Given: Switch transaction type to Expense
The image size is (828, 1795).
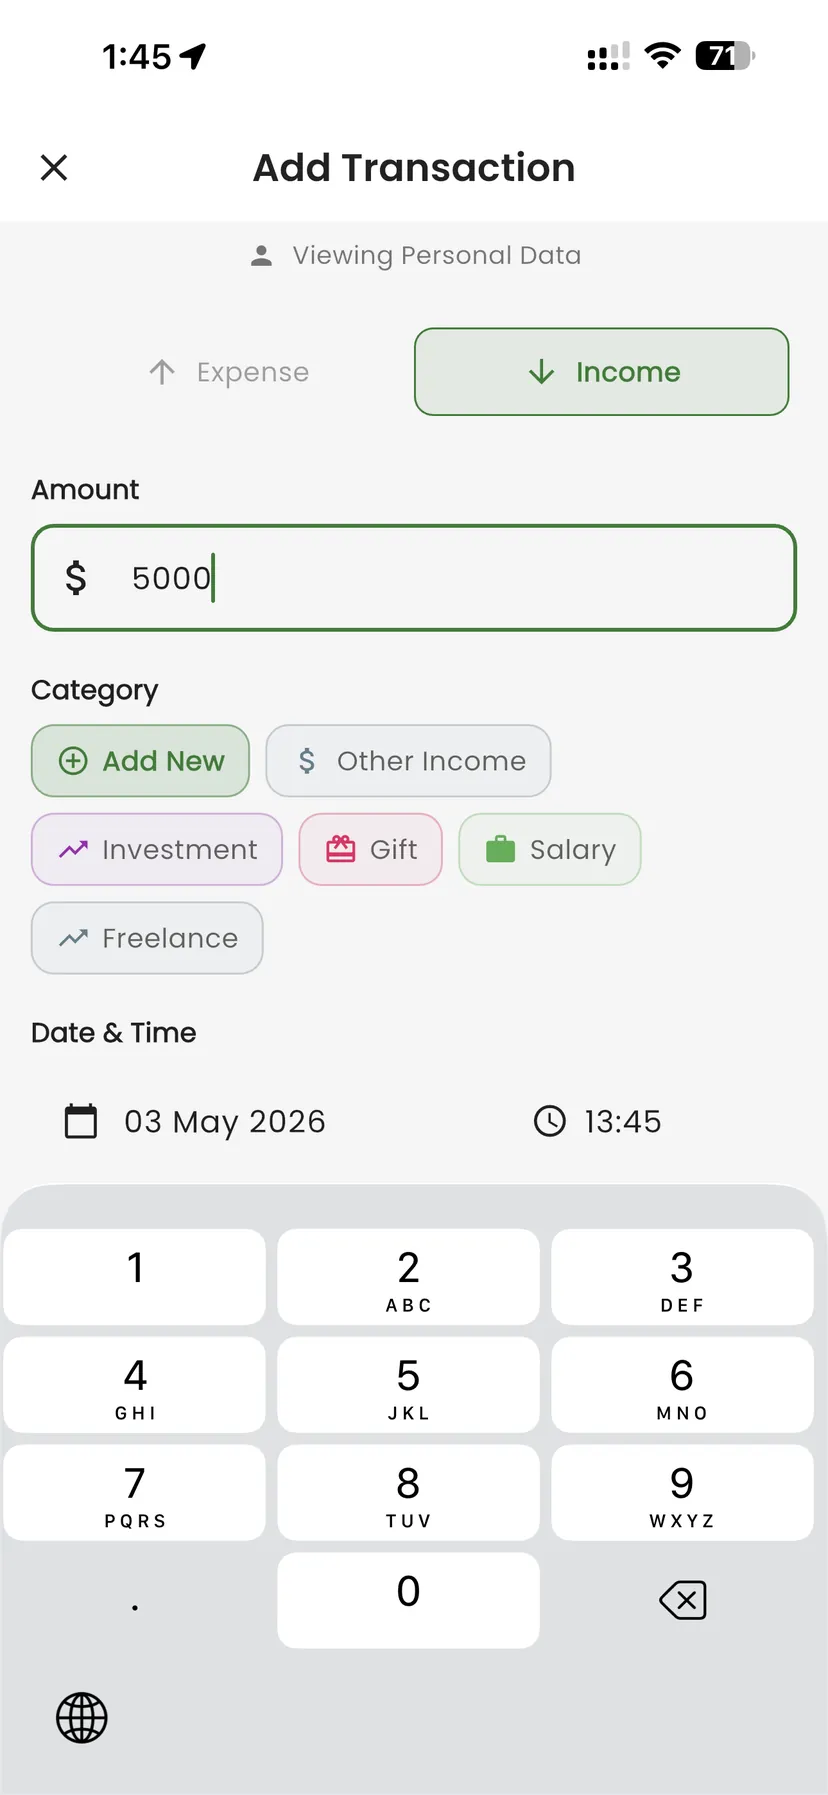Looking at the screenshot, I should pos(228,372).
